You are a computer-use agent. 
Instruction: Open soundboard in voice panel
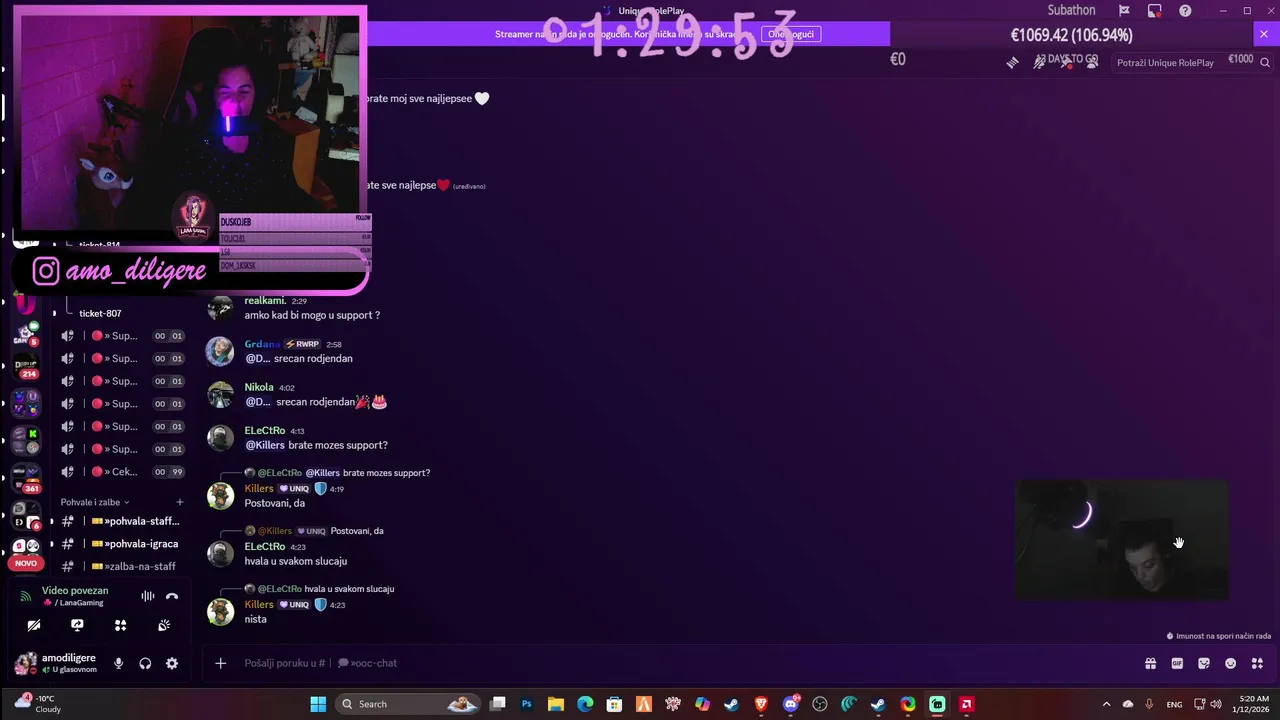coord(164,625)
